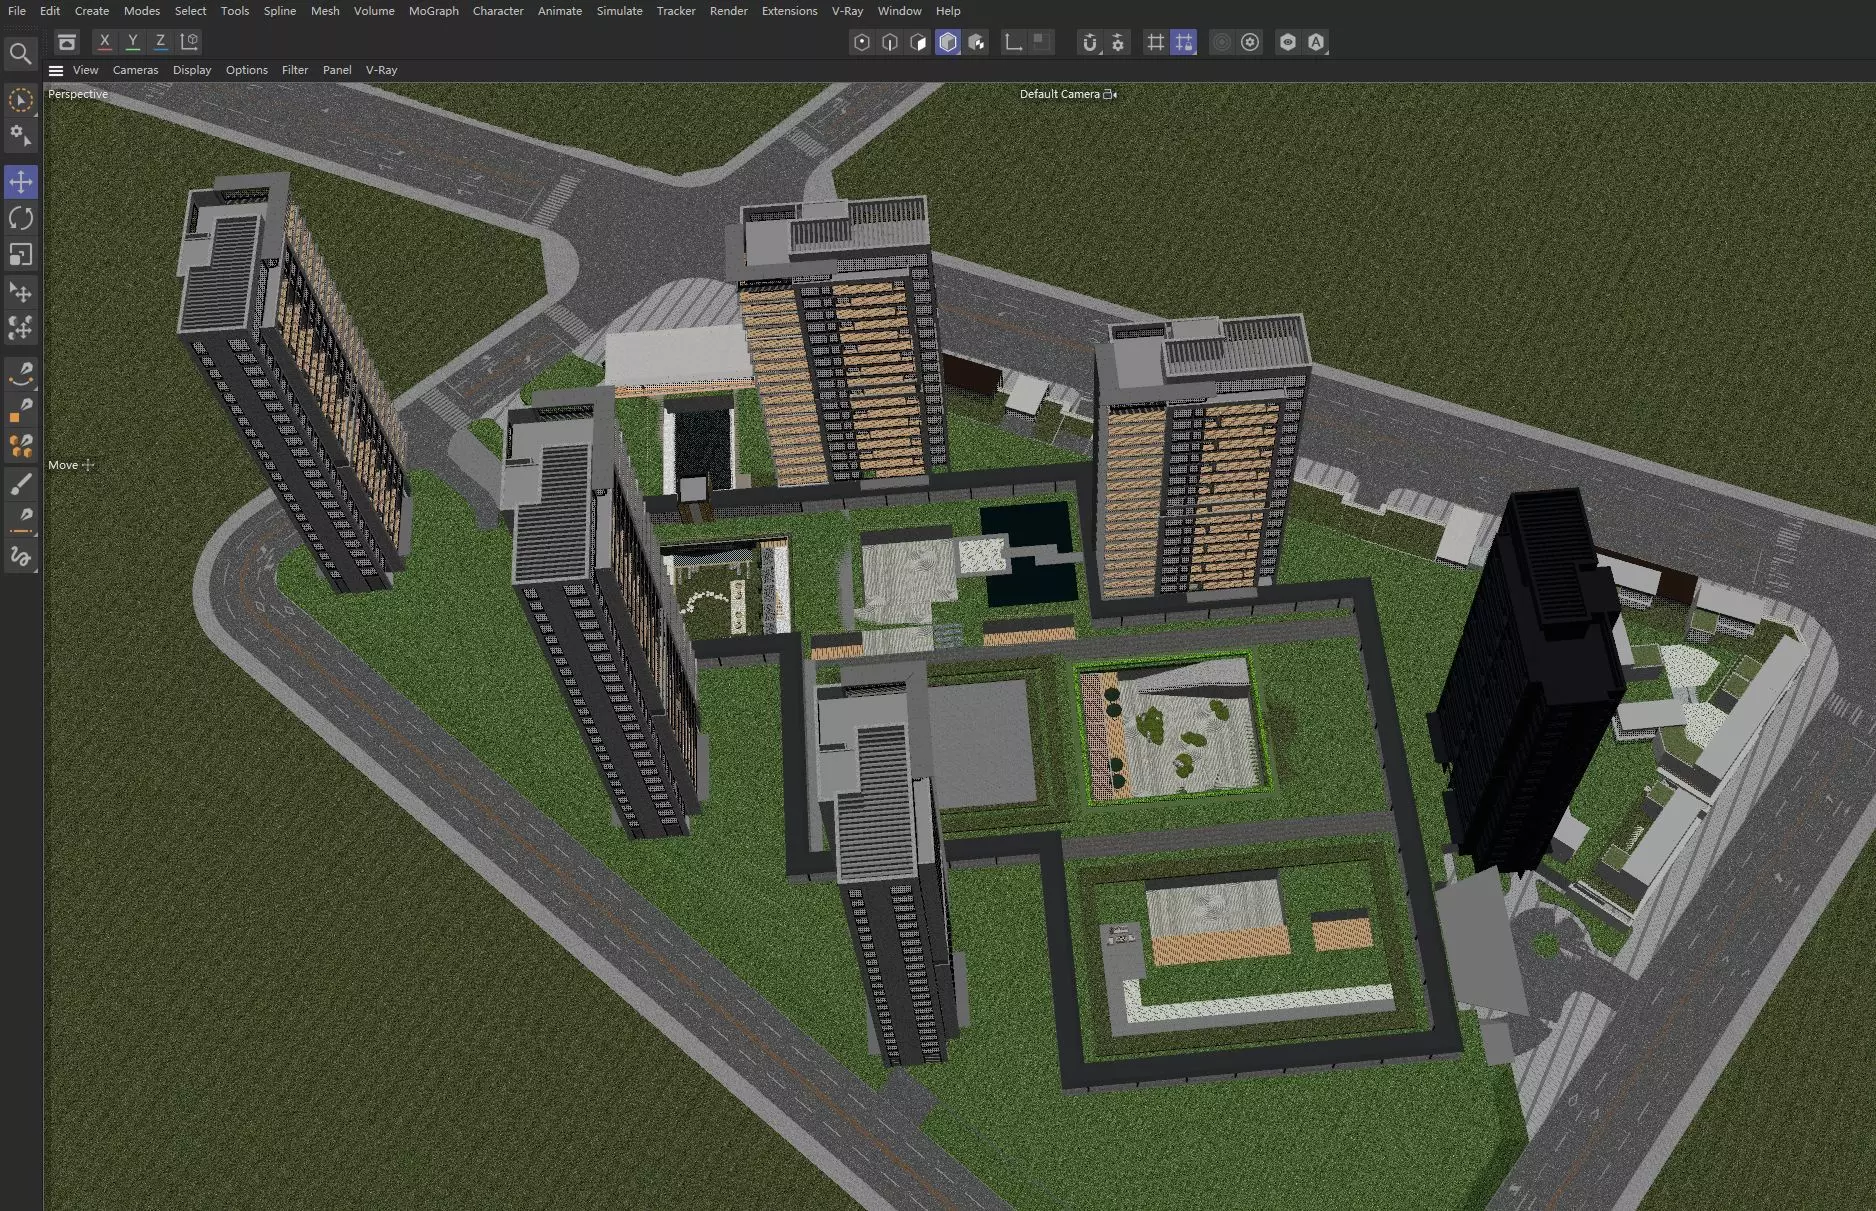Select the Guide line pen tool
This screenshot has width=1876, height=1211.
tap(20, 520)
